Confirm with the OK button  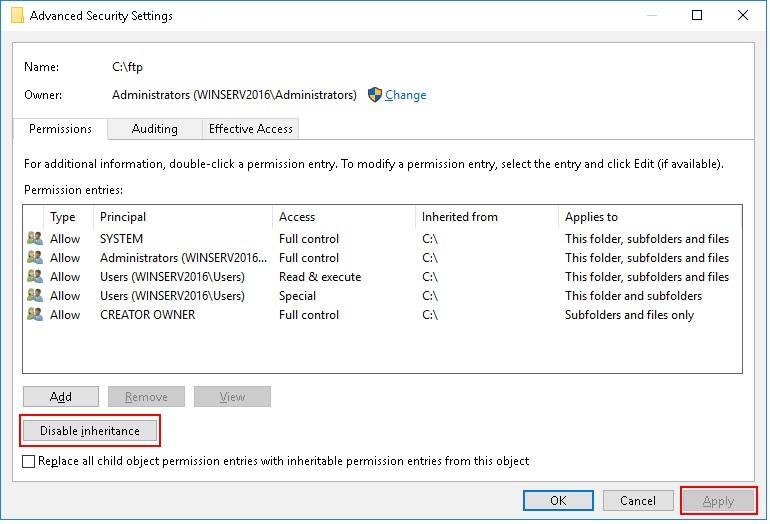558,500
